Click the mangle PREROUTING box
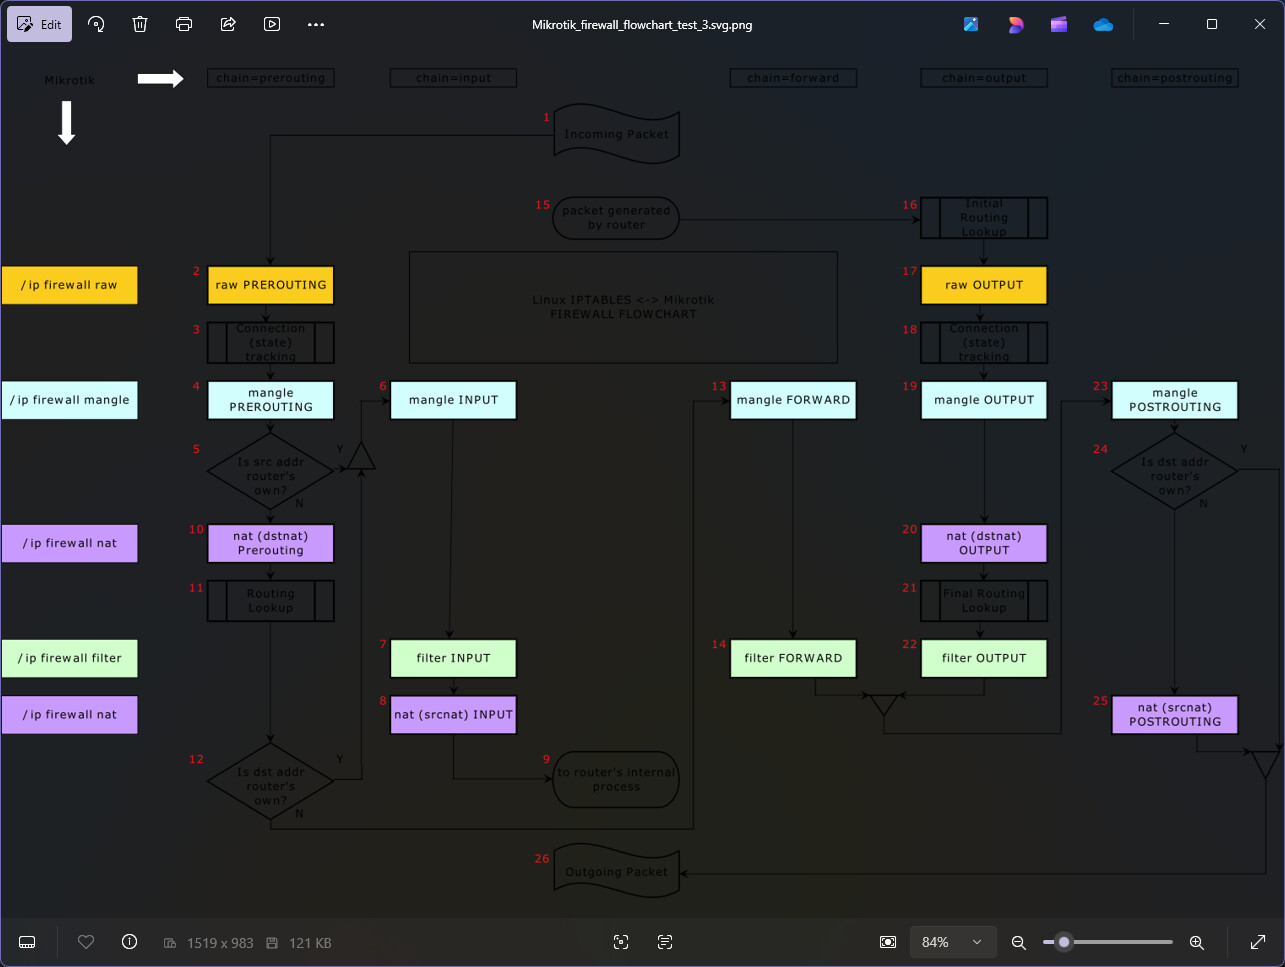 (x=271, y=400)
